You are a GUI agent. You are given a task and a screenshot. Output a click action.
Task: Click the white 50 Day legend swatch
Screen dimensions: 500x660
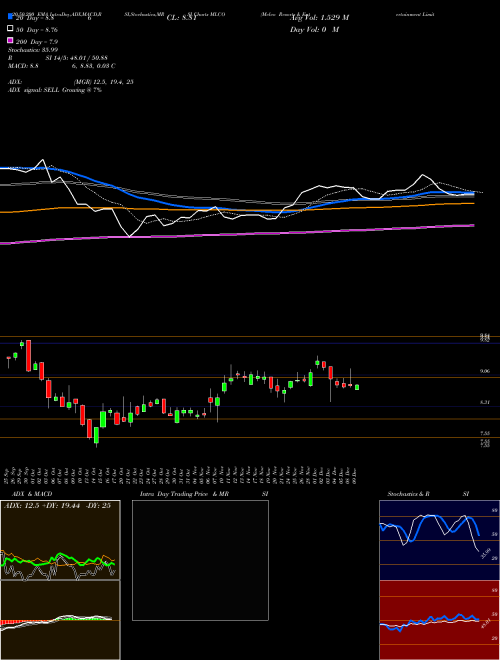(10, 29)
